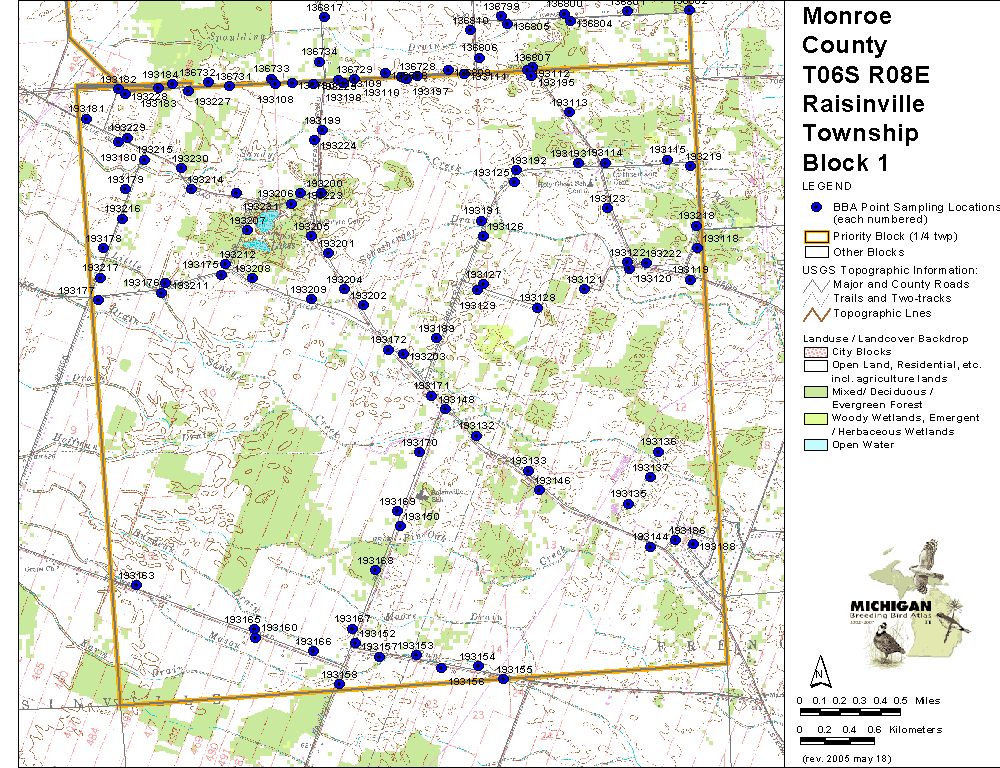The width and height of the screenshot is (1000, 768).
Task: Click the dot for location 193181
Action: pos(87,118)
